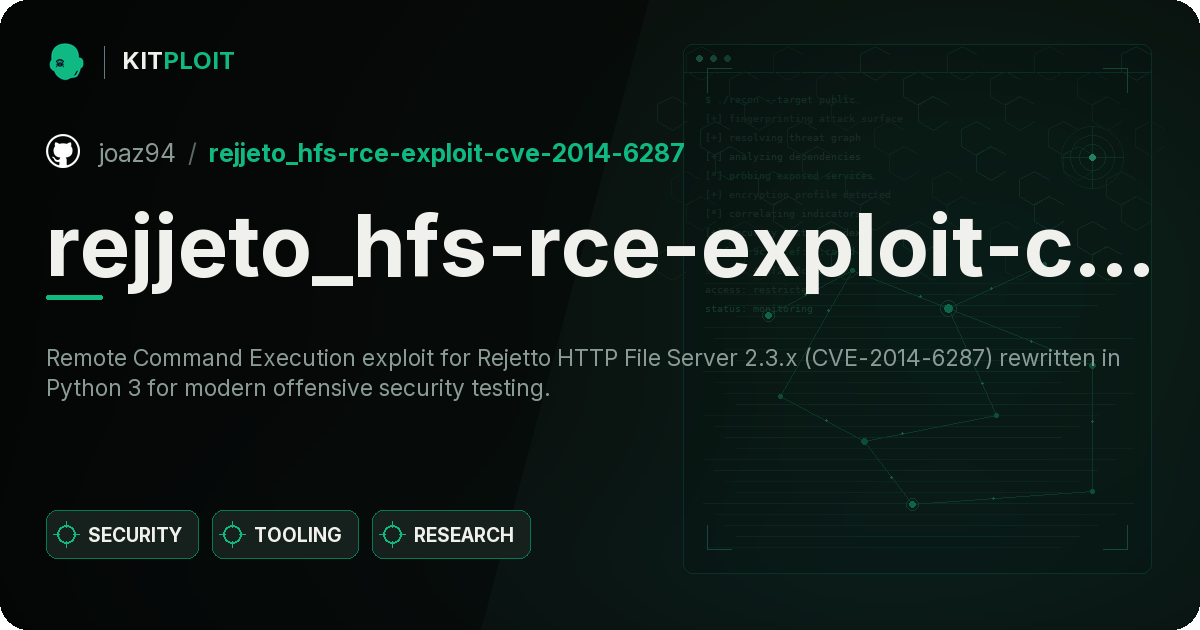Click the GitHub octocat icon
The width and height of the screenshot is (1200, 630).
[x=63, y=152]
